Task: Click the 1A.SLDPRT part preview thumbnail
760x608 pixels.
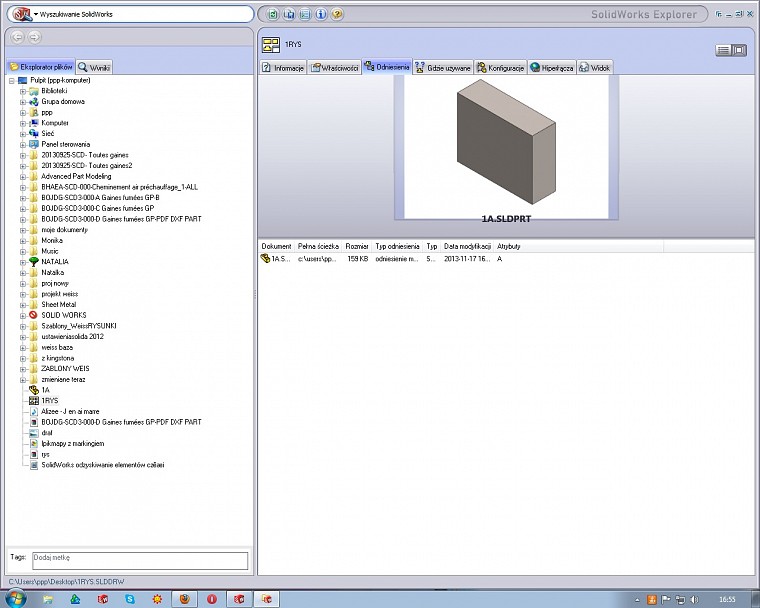Action: pos(507,148)
